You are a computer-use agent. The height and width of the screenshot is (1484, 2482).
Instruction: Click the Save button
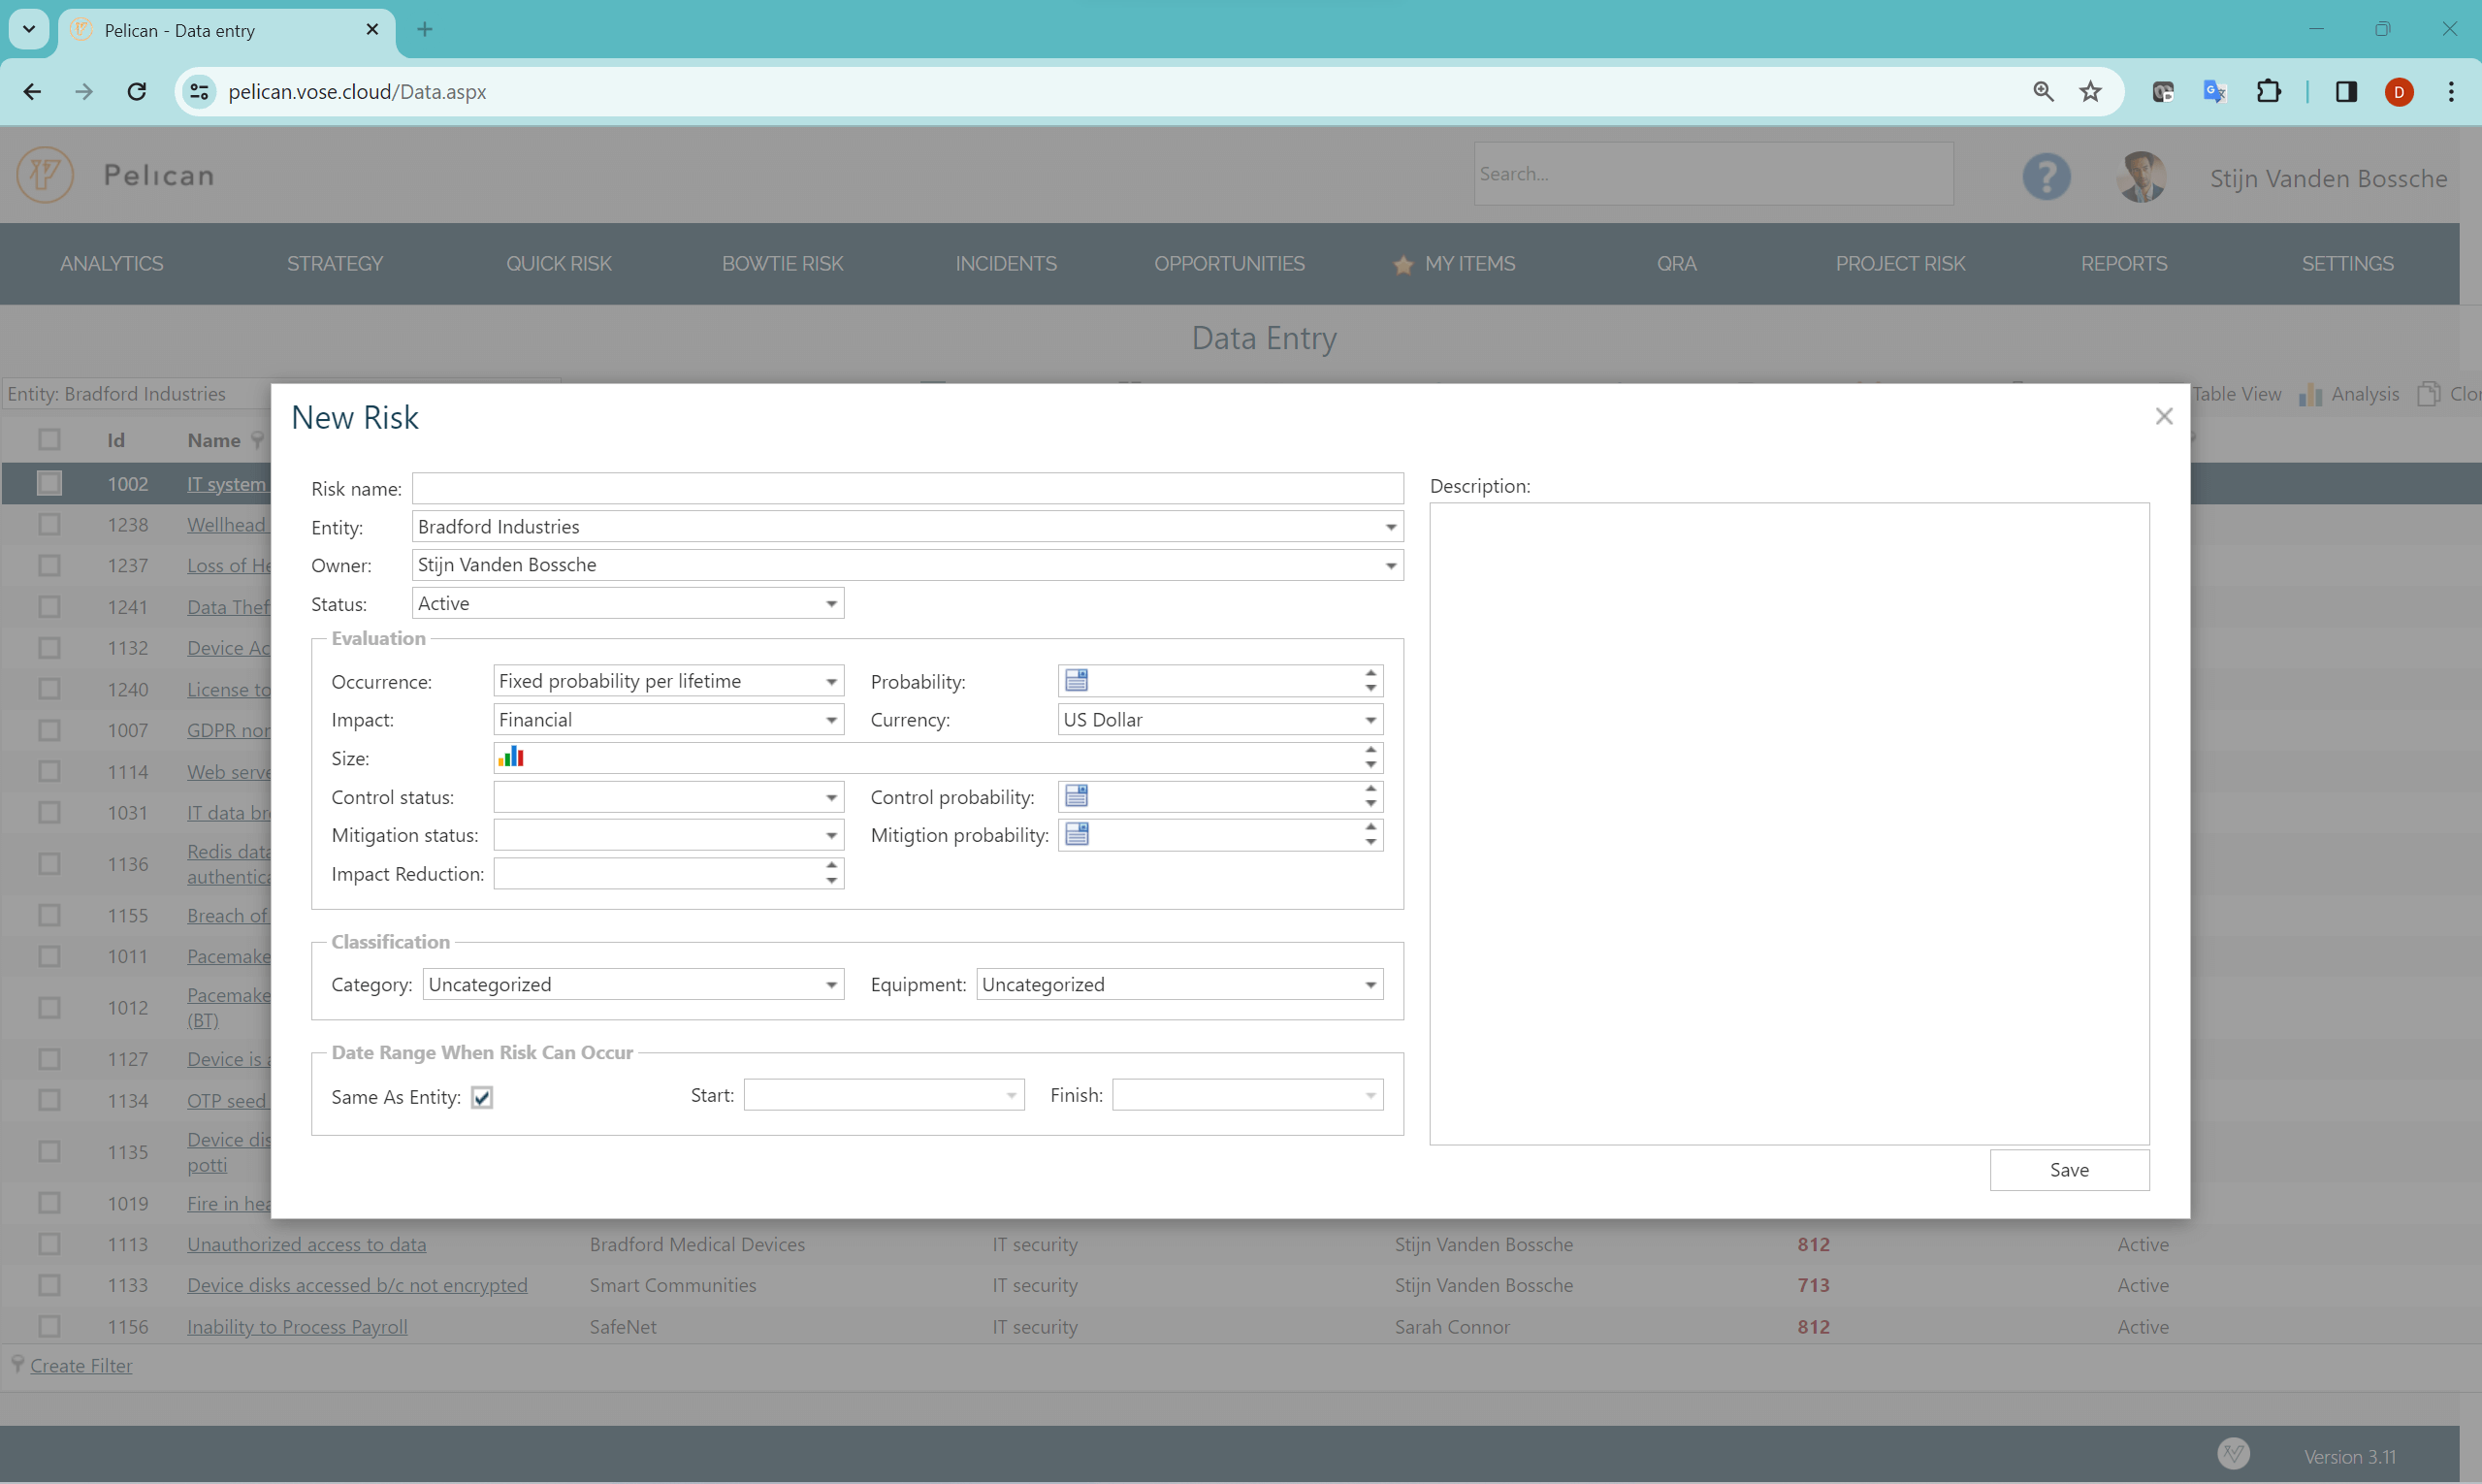[2070, 1169]
